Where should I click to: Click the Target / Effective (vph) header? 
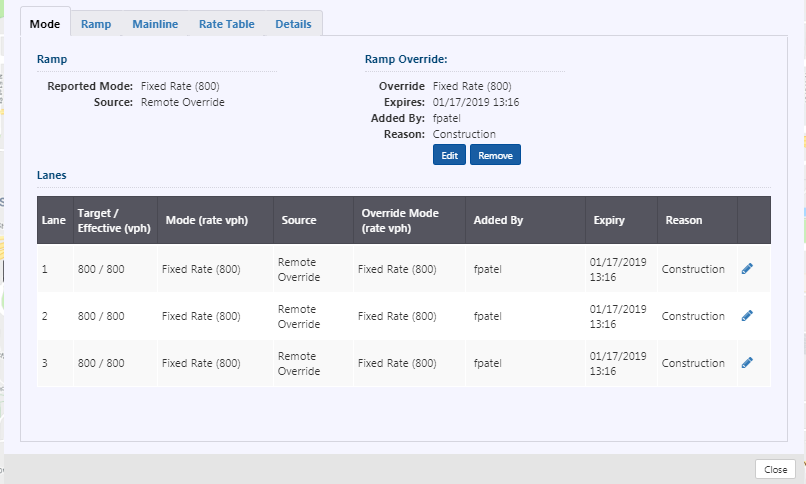coord(115,220)
